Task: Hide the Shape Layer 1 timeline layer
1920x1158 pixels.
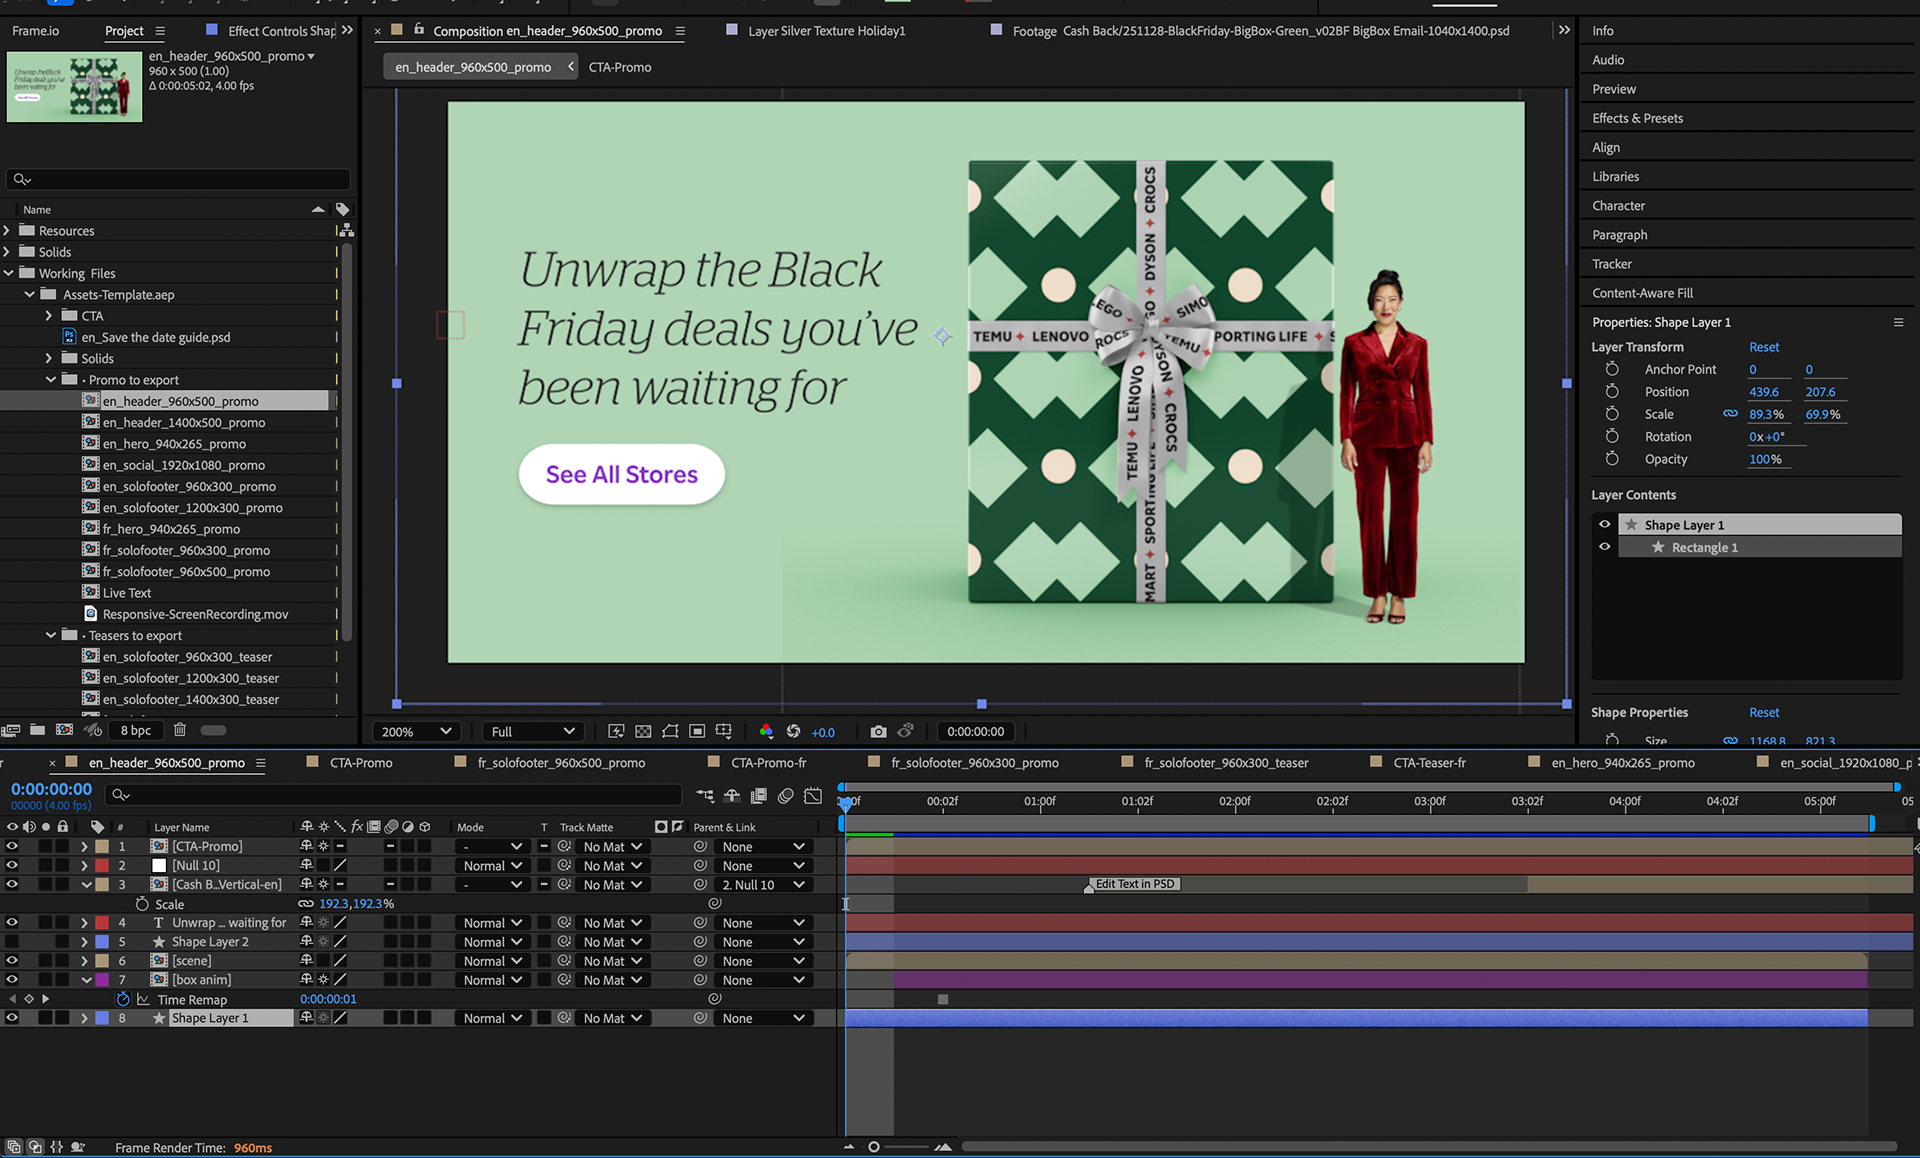Action: [12, 1018]
